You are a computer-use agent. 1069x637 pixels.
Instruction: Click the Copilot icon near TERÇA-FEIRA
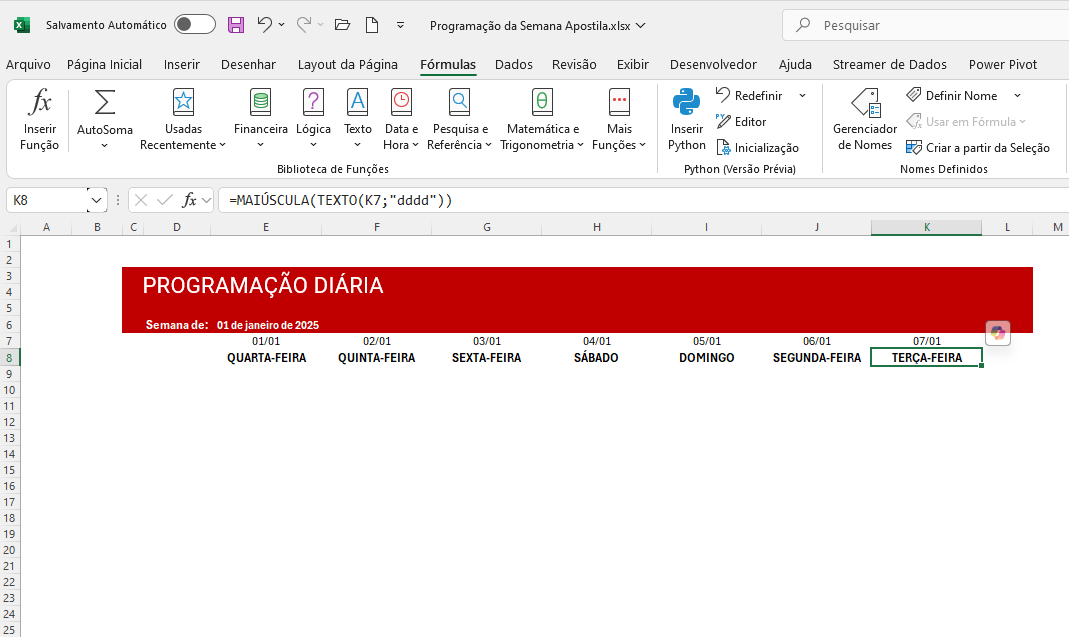997,333
